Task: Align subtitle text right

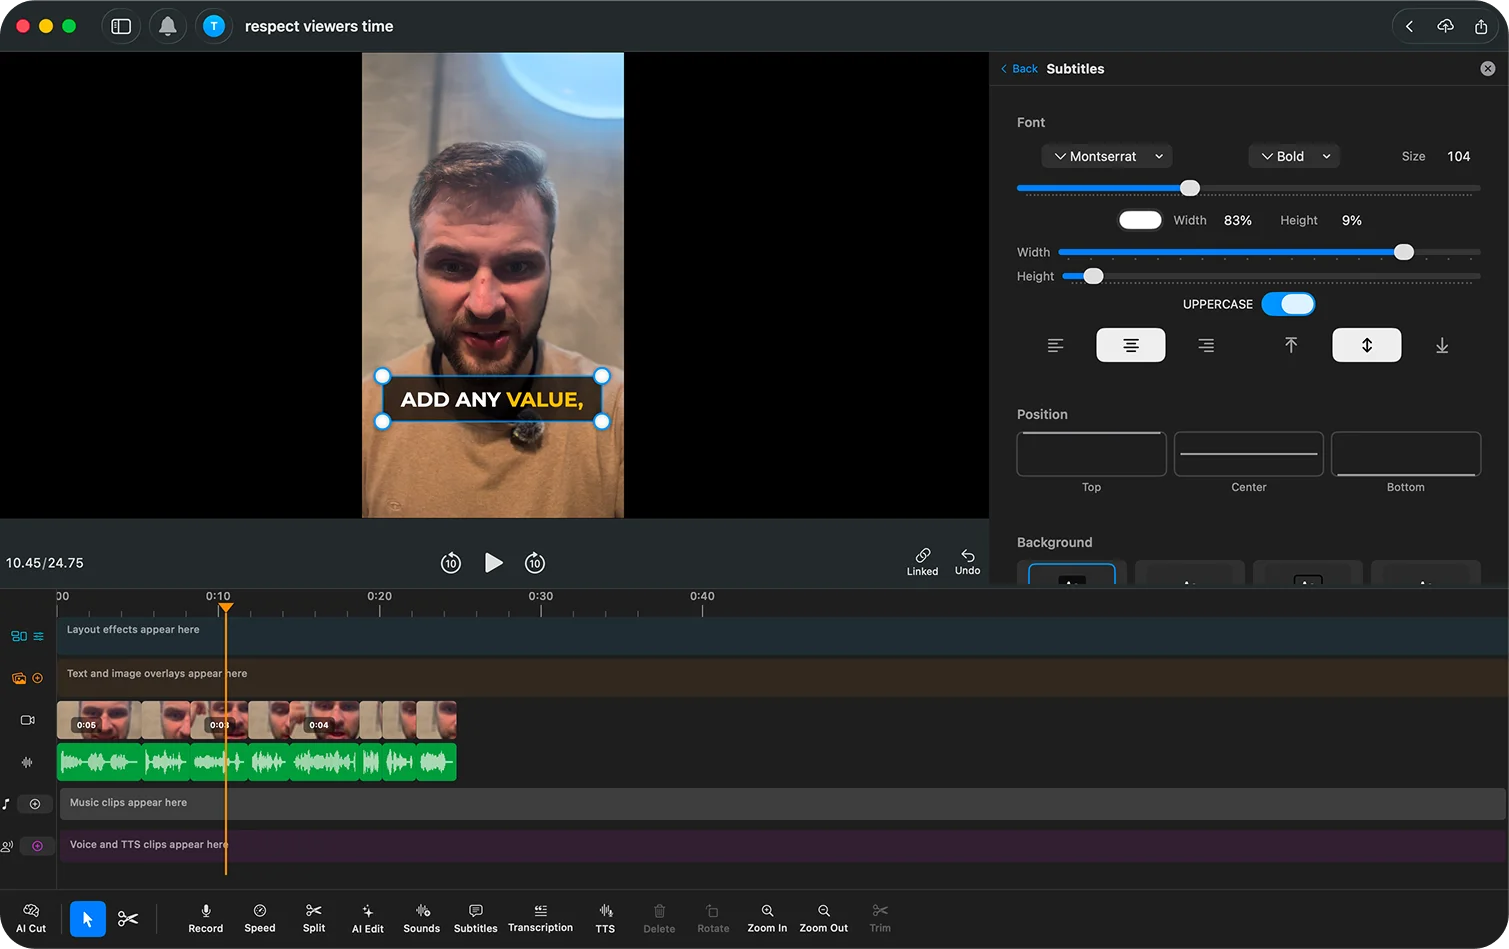Action: pyautogui.click(x=1207, y=345)
